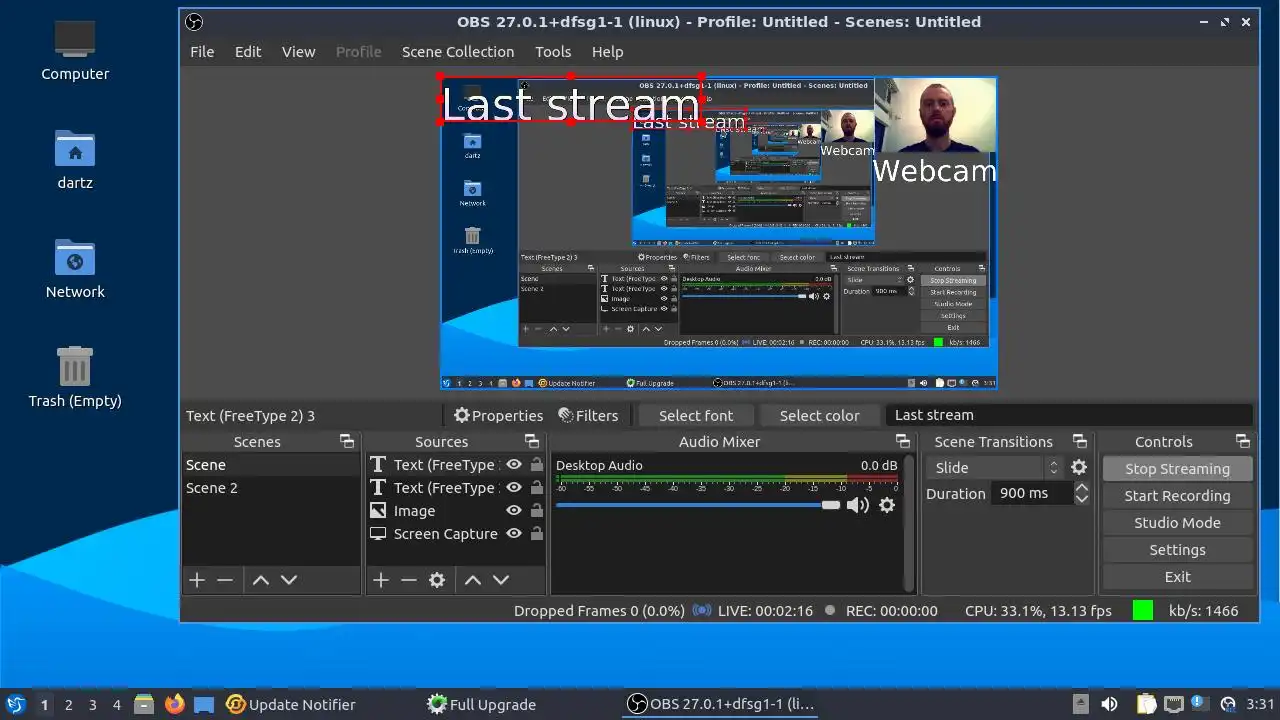Lock the Screen Capture source with its padlock

pyautogui.click(x=537, y=534)
